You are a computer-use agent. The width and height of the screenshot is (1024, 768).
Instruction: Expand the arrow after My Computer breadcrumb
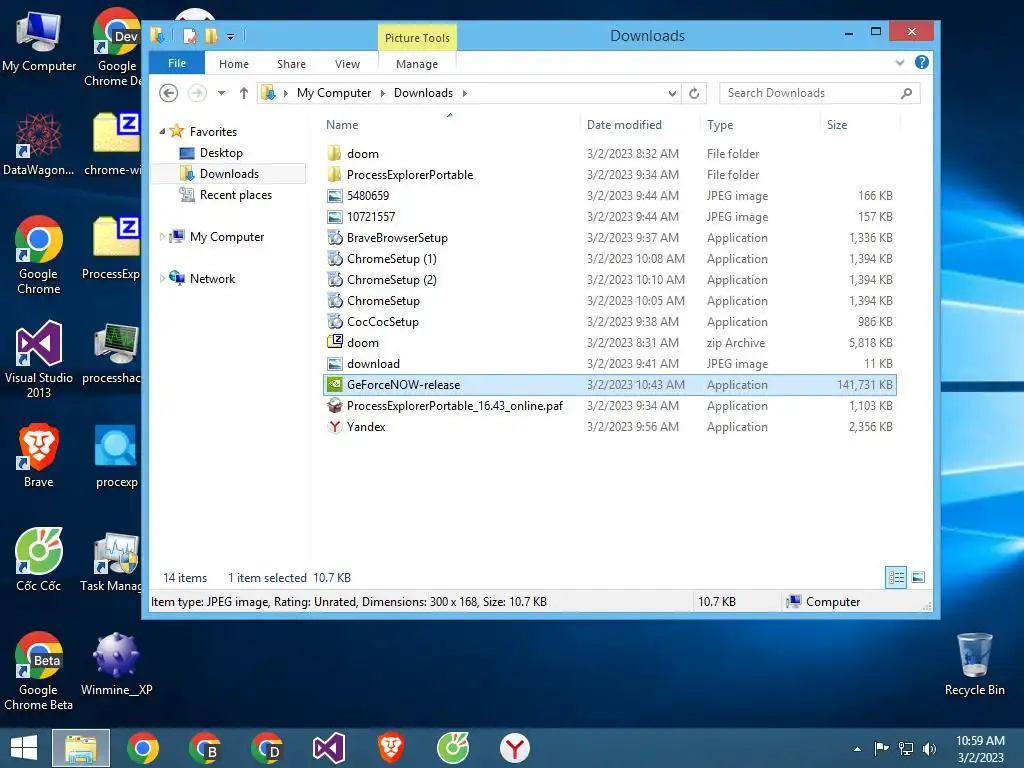coord(383,93)
